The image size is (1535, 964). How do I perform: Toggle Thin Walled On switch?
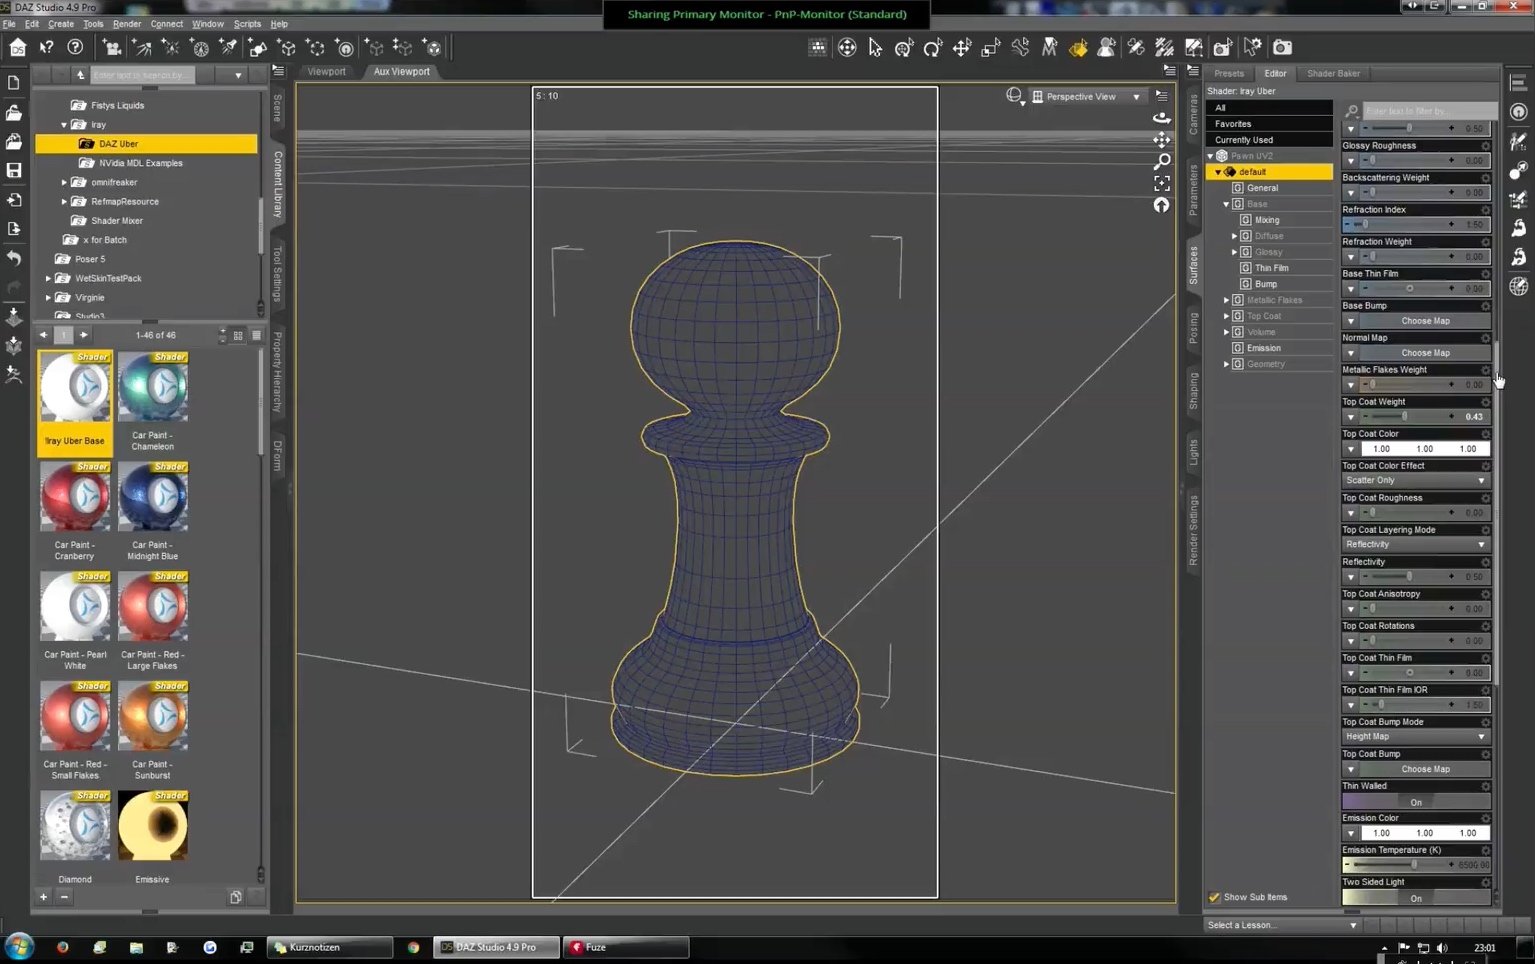(x=1416, y=802)
